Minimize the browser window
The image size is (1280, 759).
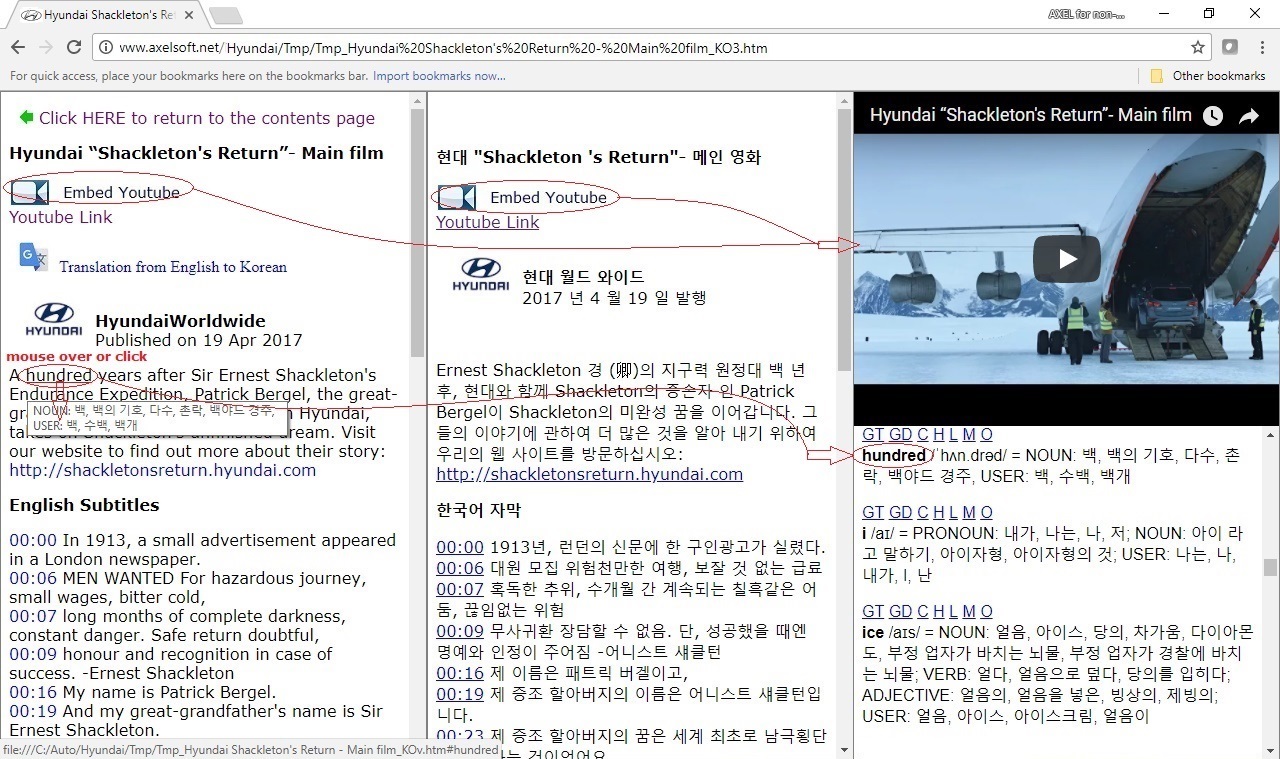[1163, 14]
